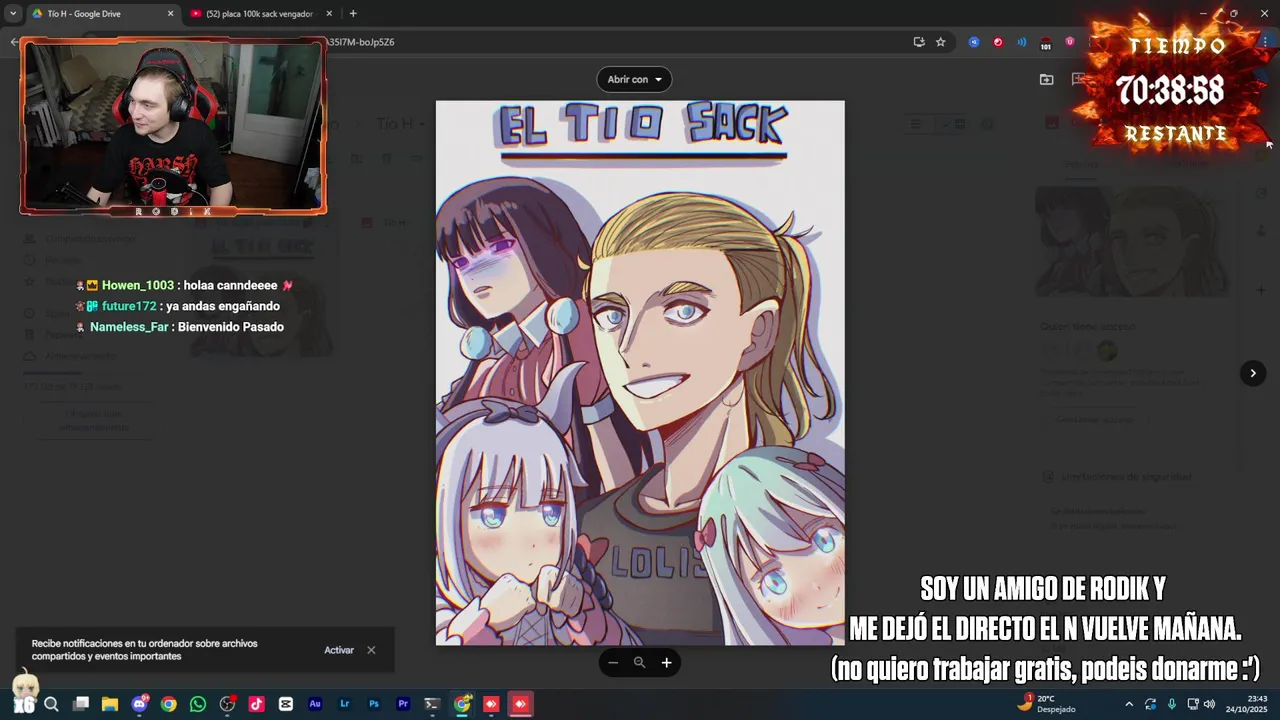Open Adobe Lightroom from the taskbar

click(344, 704)
